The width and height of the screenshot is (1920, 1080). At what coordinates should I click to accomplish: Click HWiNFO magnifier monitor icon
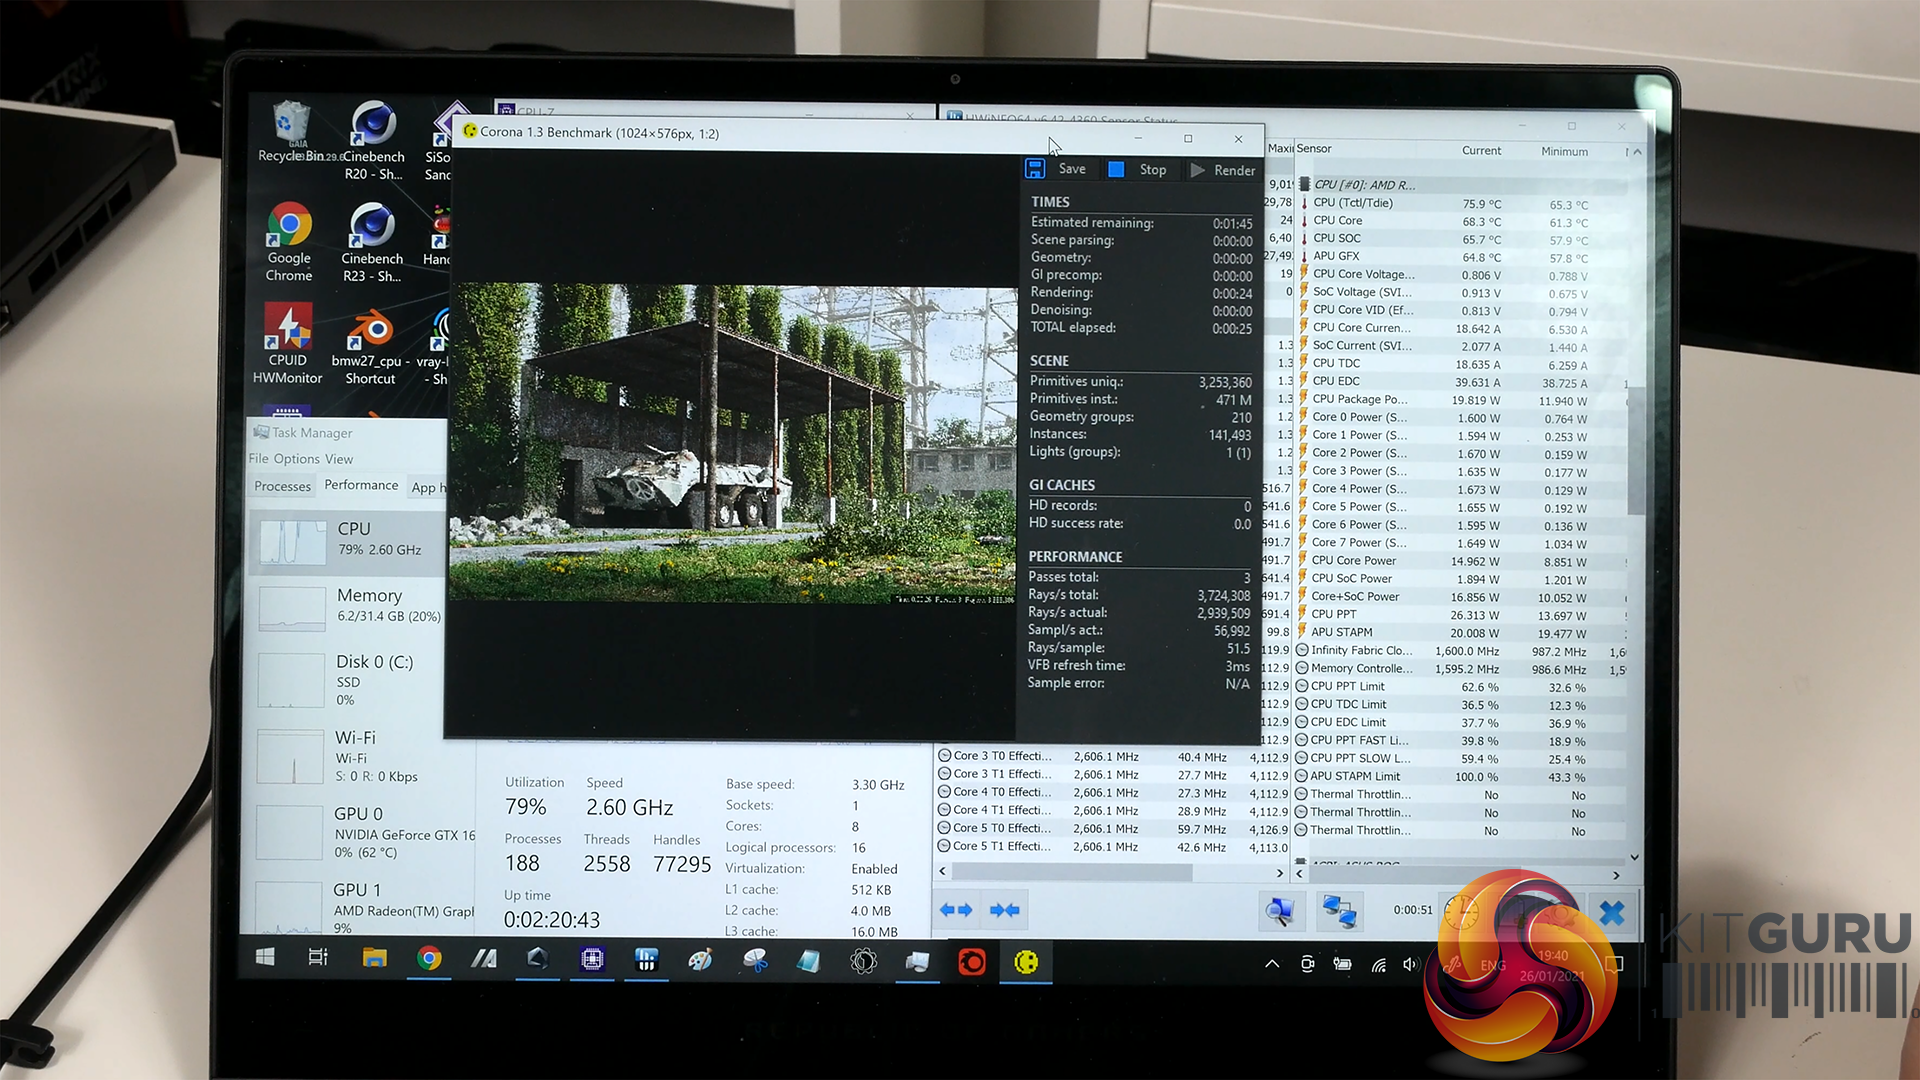pyautogui.click(x=1279, y=910)
